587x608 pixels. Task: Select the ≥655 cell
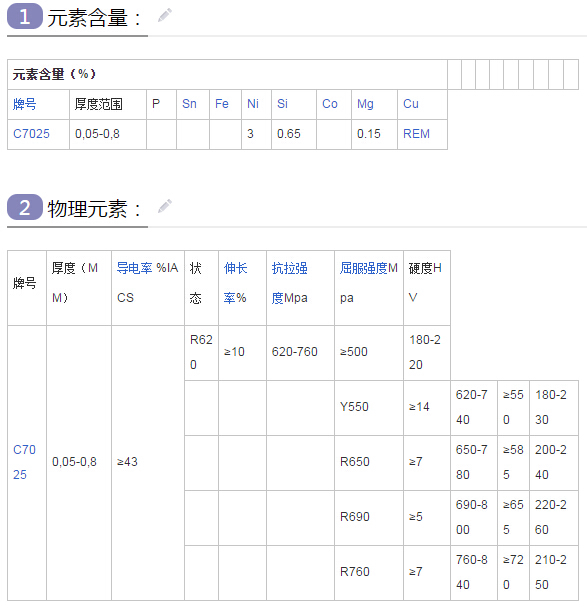[513, 517]
